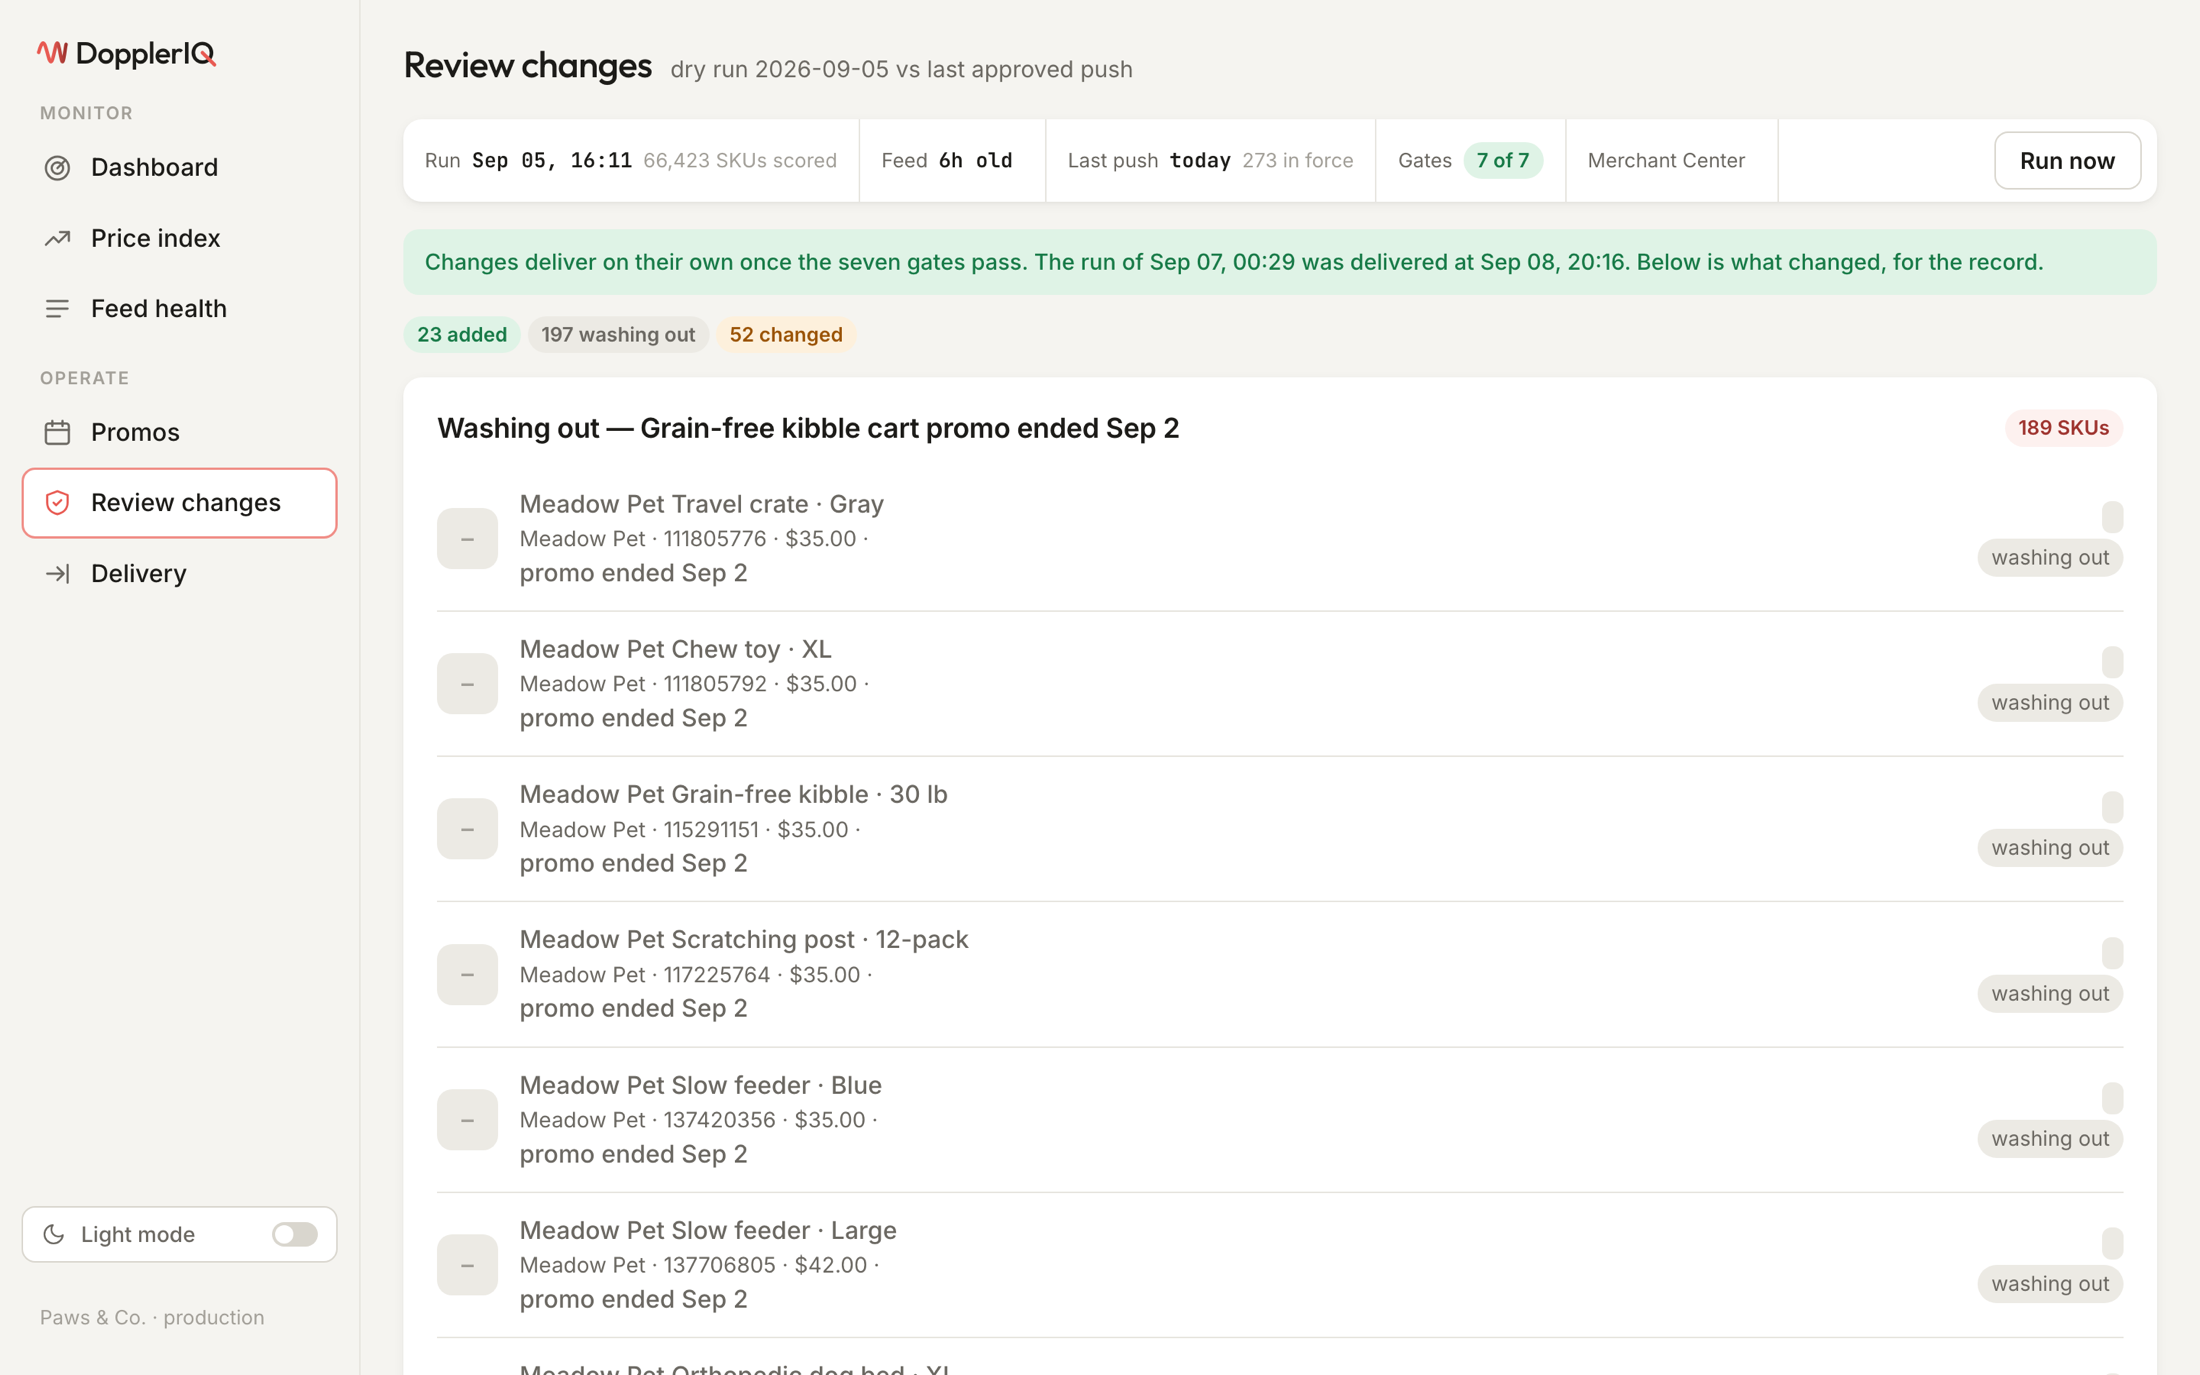Screen dimensions: 2200x1375
Task: Click washing out tag on Slow feeder Large row
Action: tap(2050, 1283)
